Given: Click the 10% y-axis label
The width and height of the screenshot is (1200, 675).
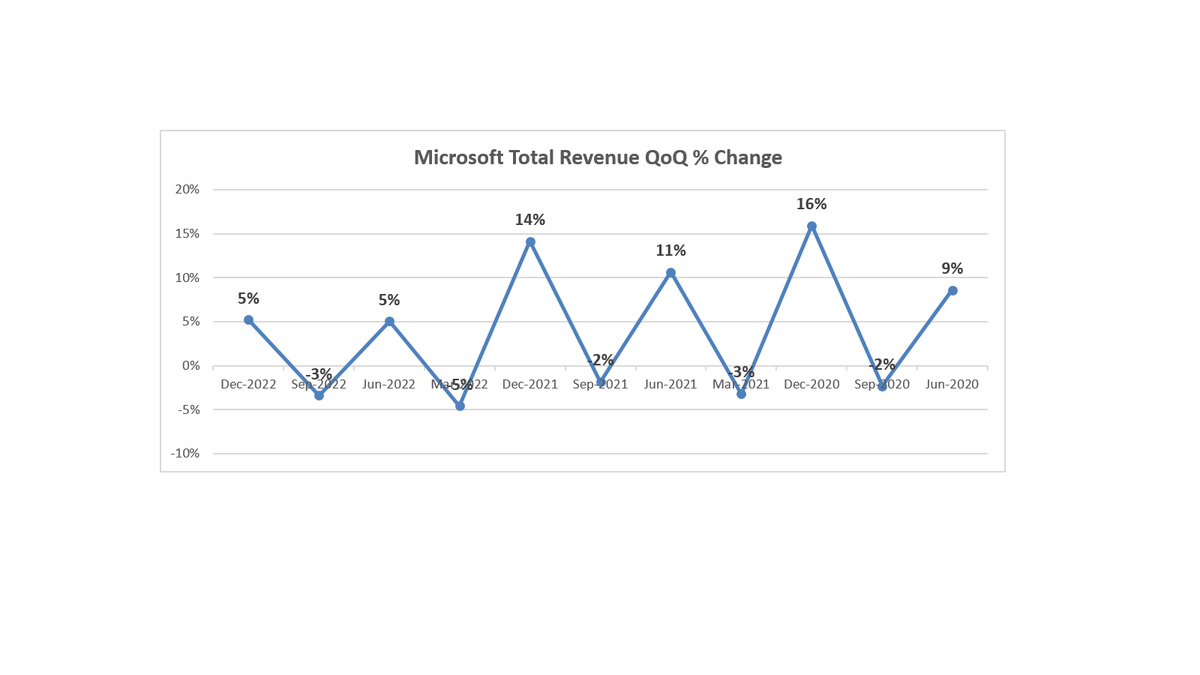Looking at the screenshot, I should [x=188, y=277].
